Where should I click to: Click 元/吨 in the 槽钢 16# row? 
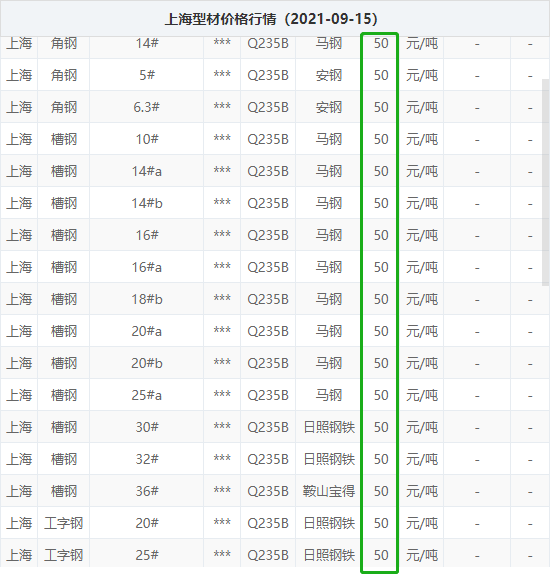422,235
